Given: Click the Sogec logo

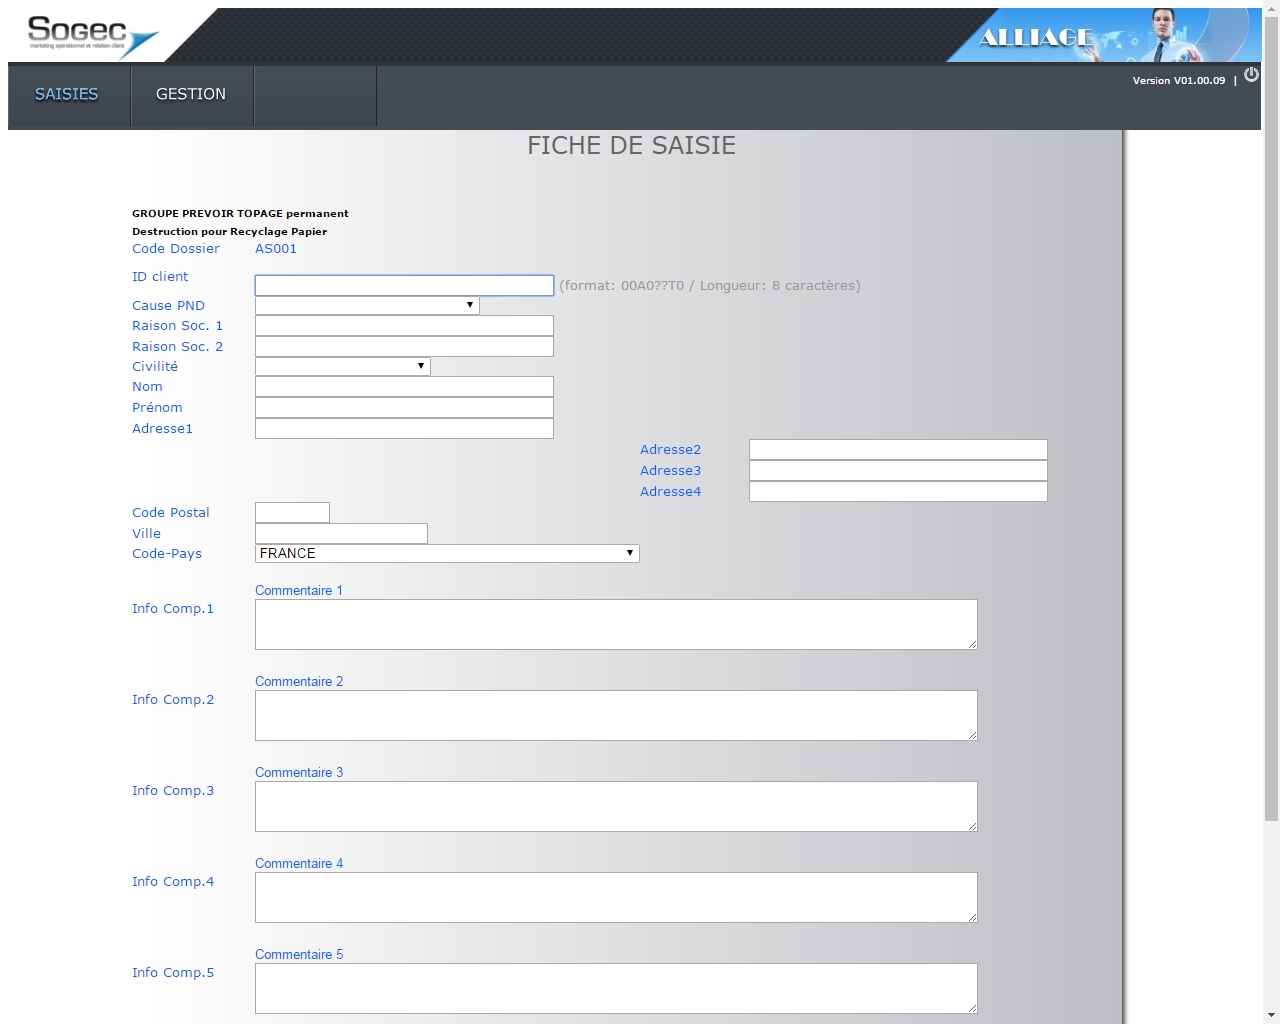Looking at the screenshot, I should pyautogui.click(x=92, y=36).
